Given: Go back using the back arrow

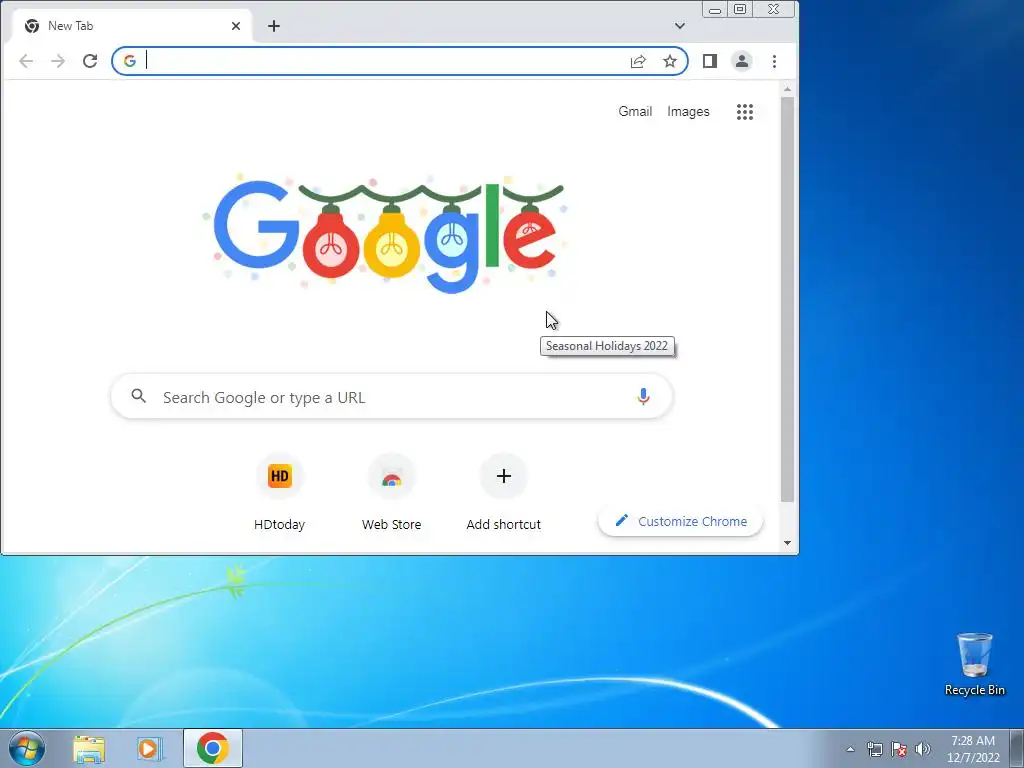Looking at the screenshot, I should [x=26, y=61].
